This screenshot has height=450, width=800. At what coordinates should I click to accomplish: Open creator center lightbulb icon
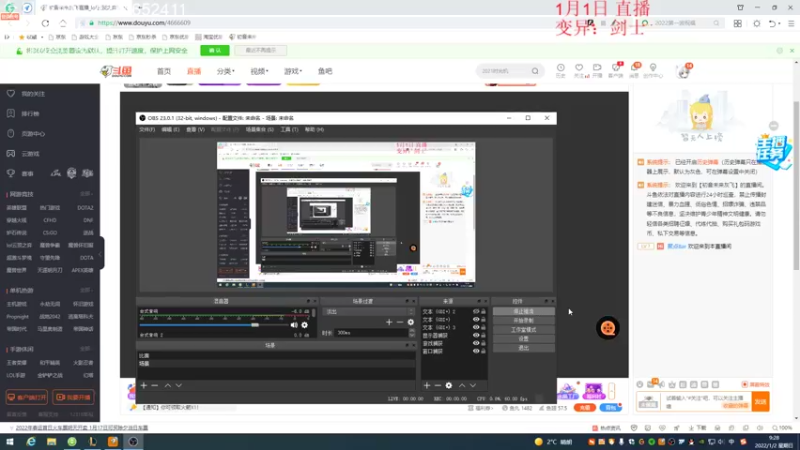tap(653, 68)
